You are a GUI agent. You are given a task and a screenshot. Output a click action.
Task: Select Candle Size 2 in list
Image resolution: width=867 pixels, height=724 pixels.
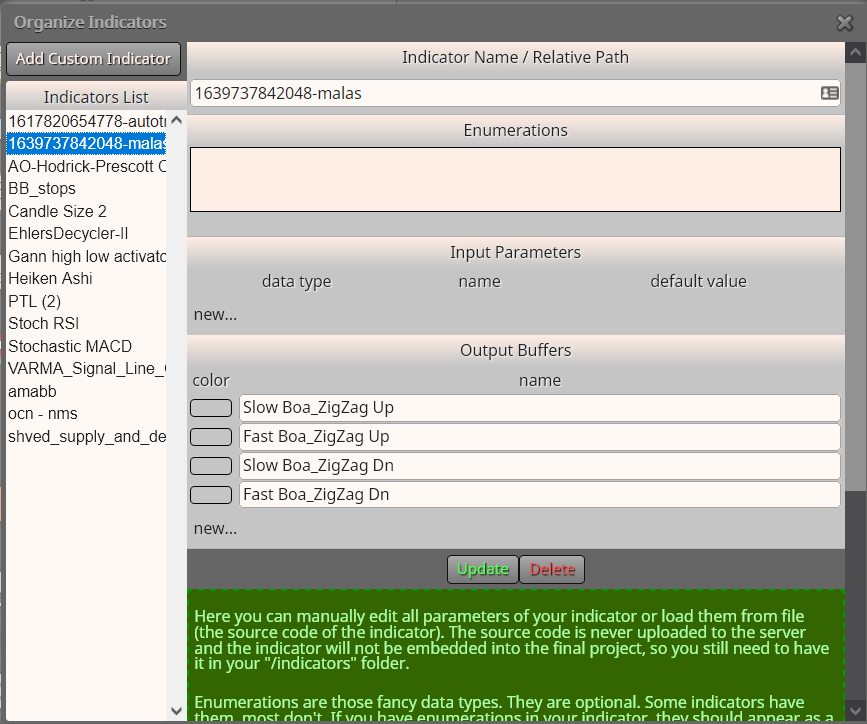[x=86, y=211]
